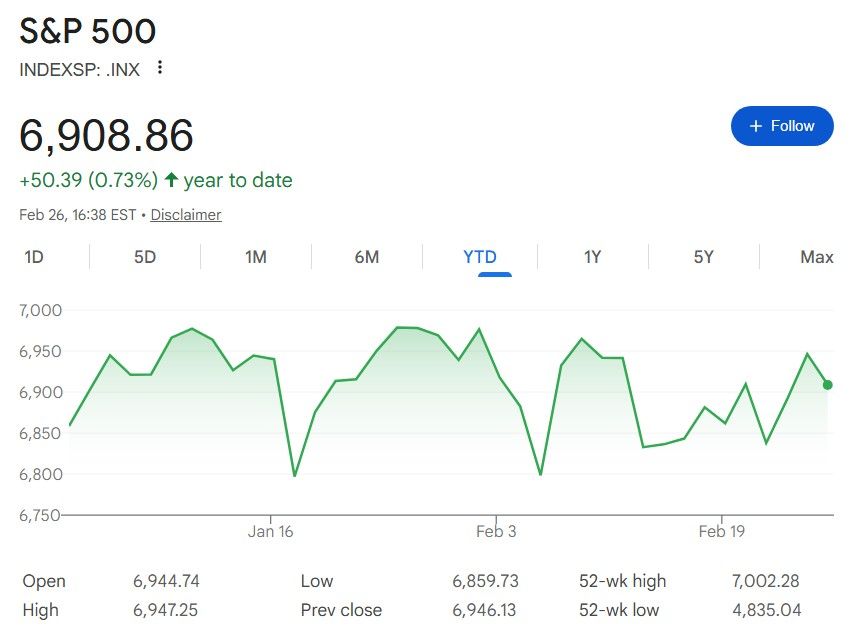855x643 pixels.
Task: Show the Max chart range
Action: tap(816, 257)
